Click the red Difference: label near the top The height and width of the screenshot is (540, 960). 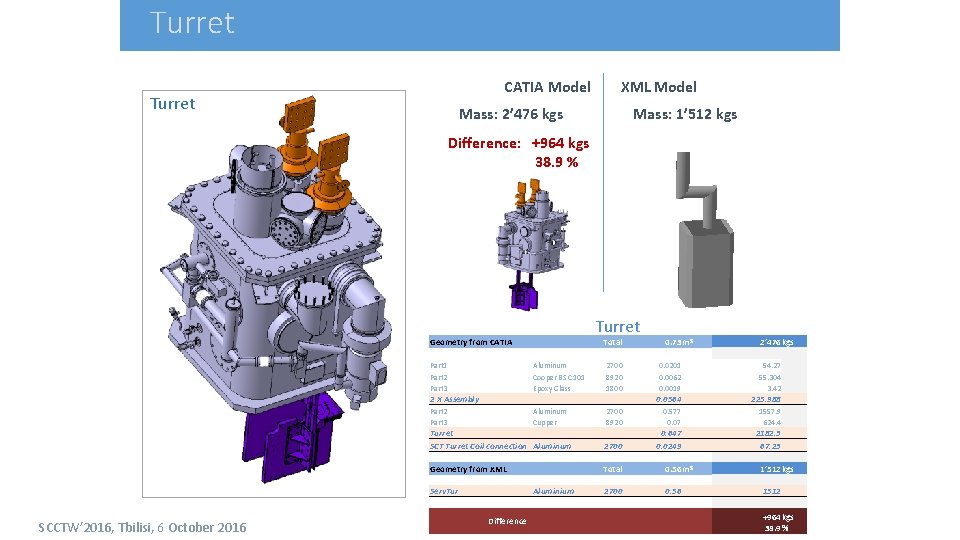[x=484, y=143]
